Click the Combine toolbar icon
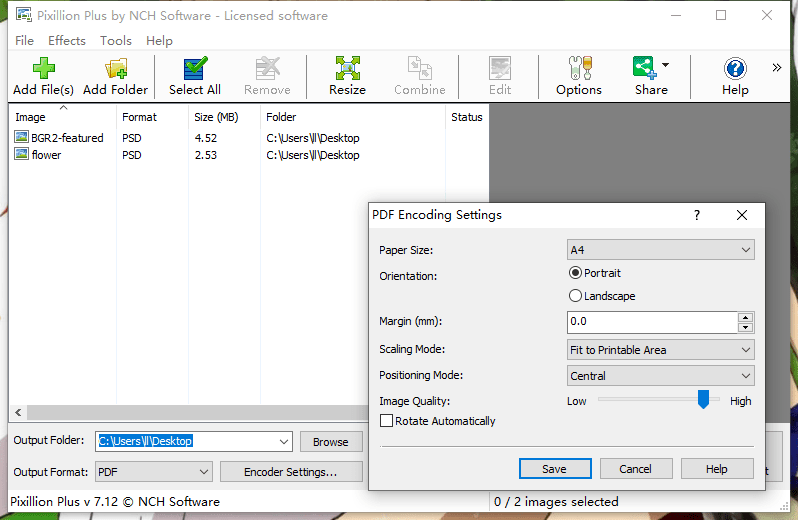 point(420,68)
